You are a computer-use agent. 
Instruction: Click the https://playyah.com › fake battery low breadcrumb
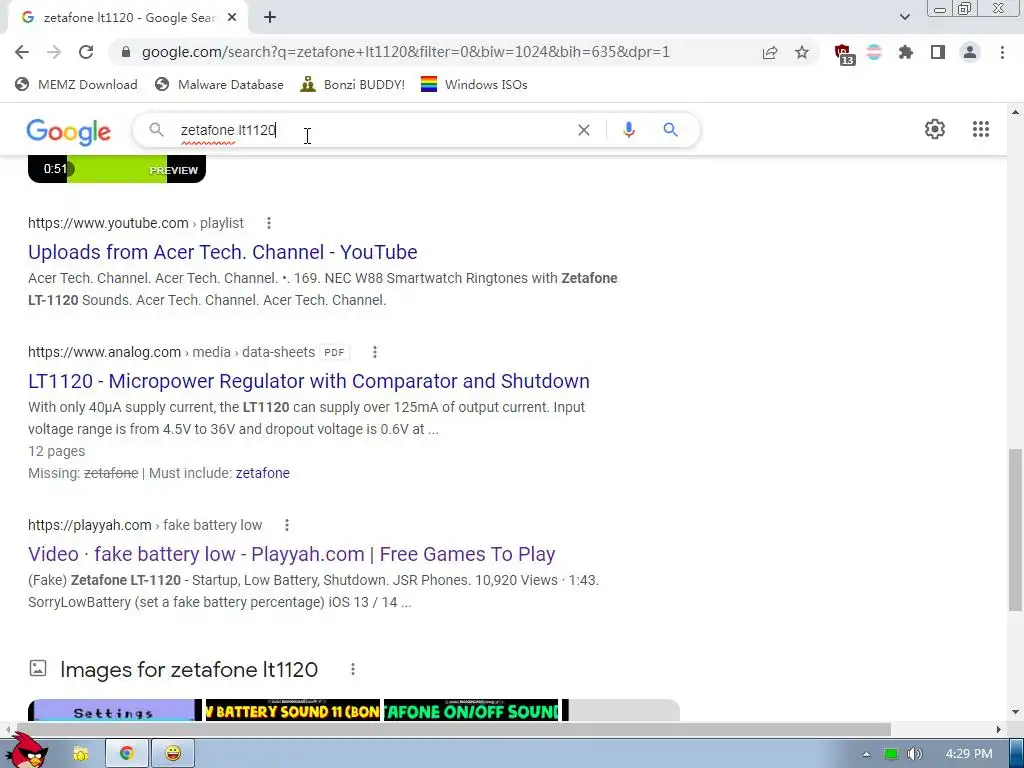(145, 525)
